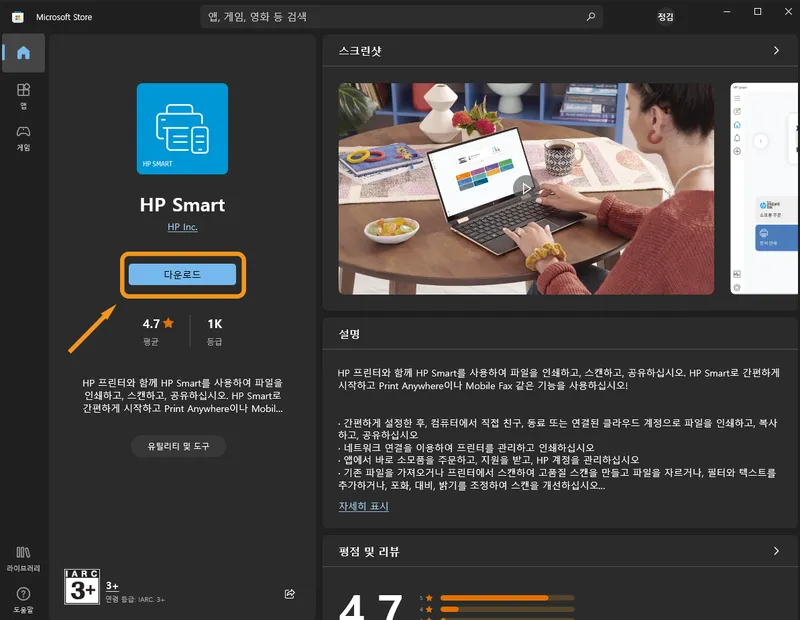The height and width of the screenshot is (620, 800).
Task: Play the HP Smart preview video
Action: coord(526,188)
